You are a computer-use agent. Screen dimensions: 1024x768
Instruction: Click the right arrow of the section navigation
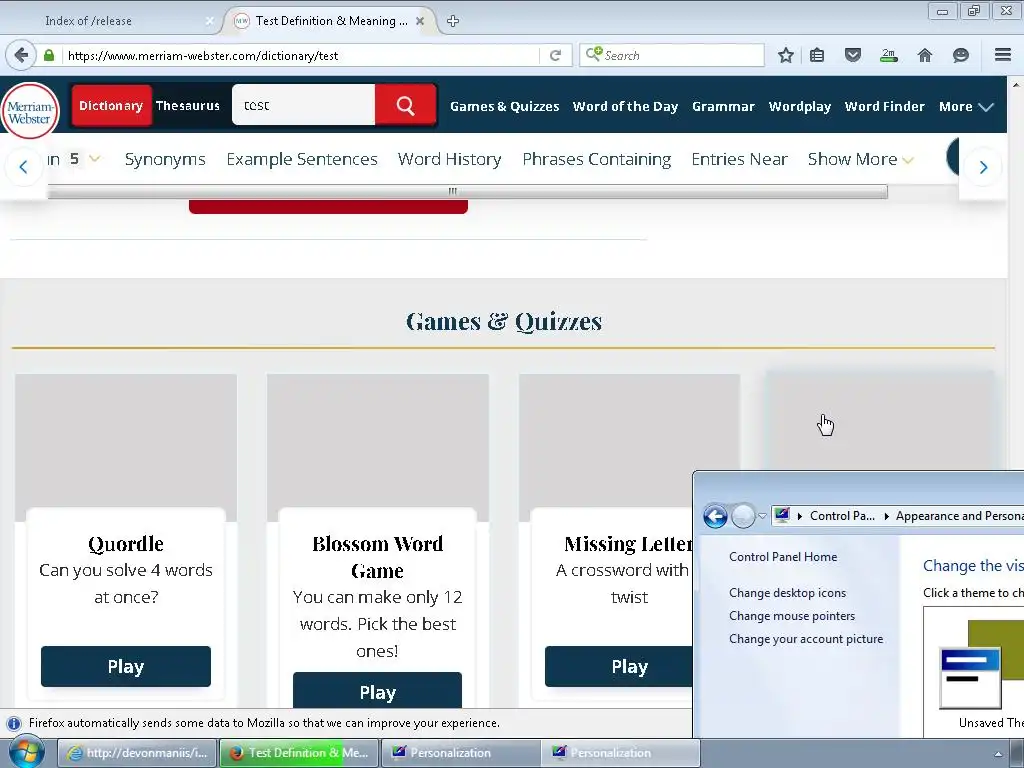(x=984, y=167)
